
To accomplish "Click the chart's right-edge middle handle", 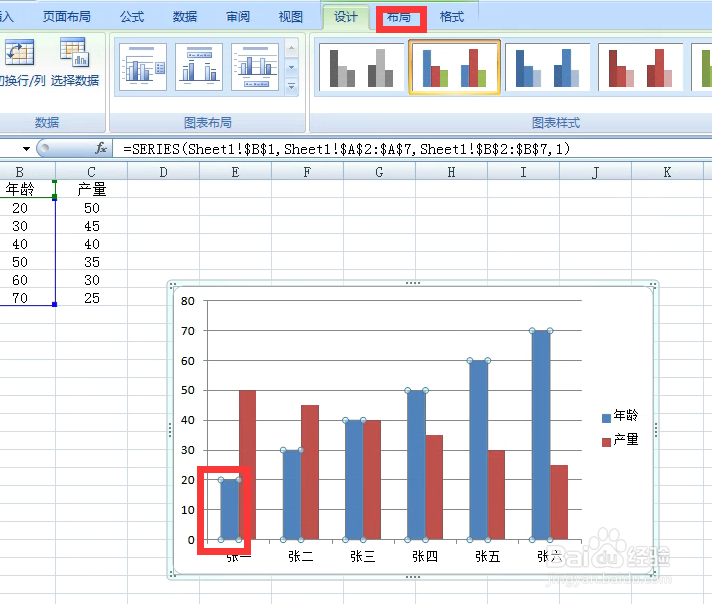I will click(x=656, y=430).
